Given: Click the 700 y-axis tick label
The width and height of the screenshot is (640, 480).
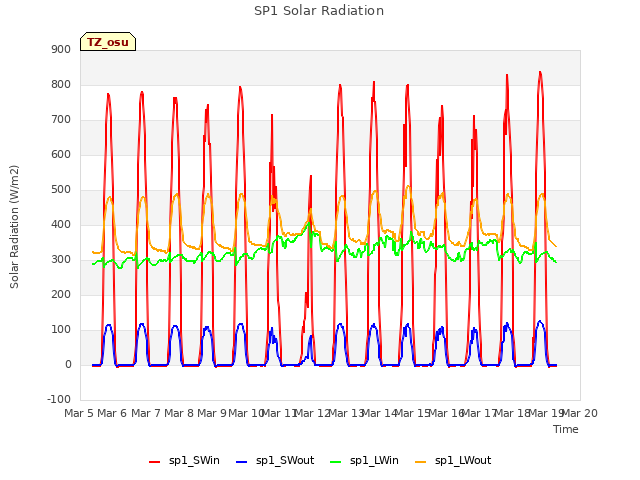Looking at the screenshot, I should [61, 120].
